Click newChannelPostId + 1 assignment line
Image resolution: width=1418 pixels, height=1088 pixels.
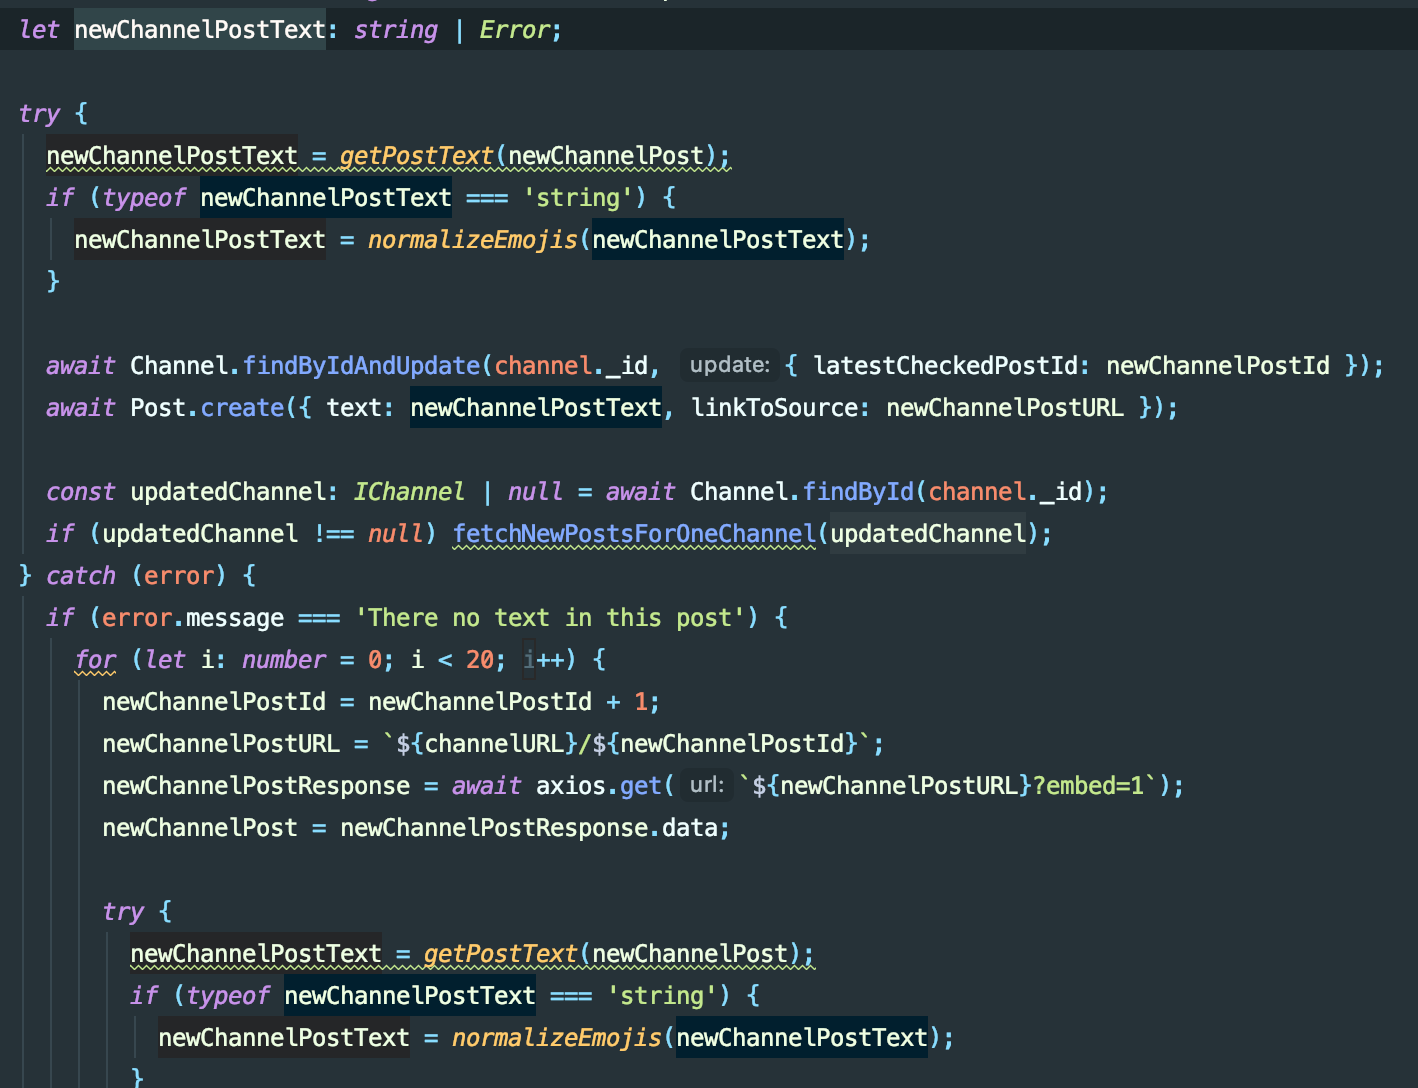pos(380,701)
